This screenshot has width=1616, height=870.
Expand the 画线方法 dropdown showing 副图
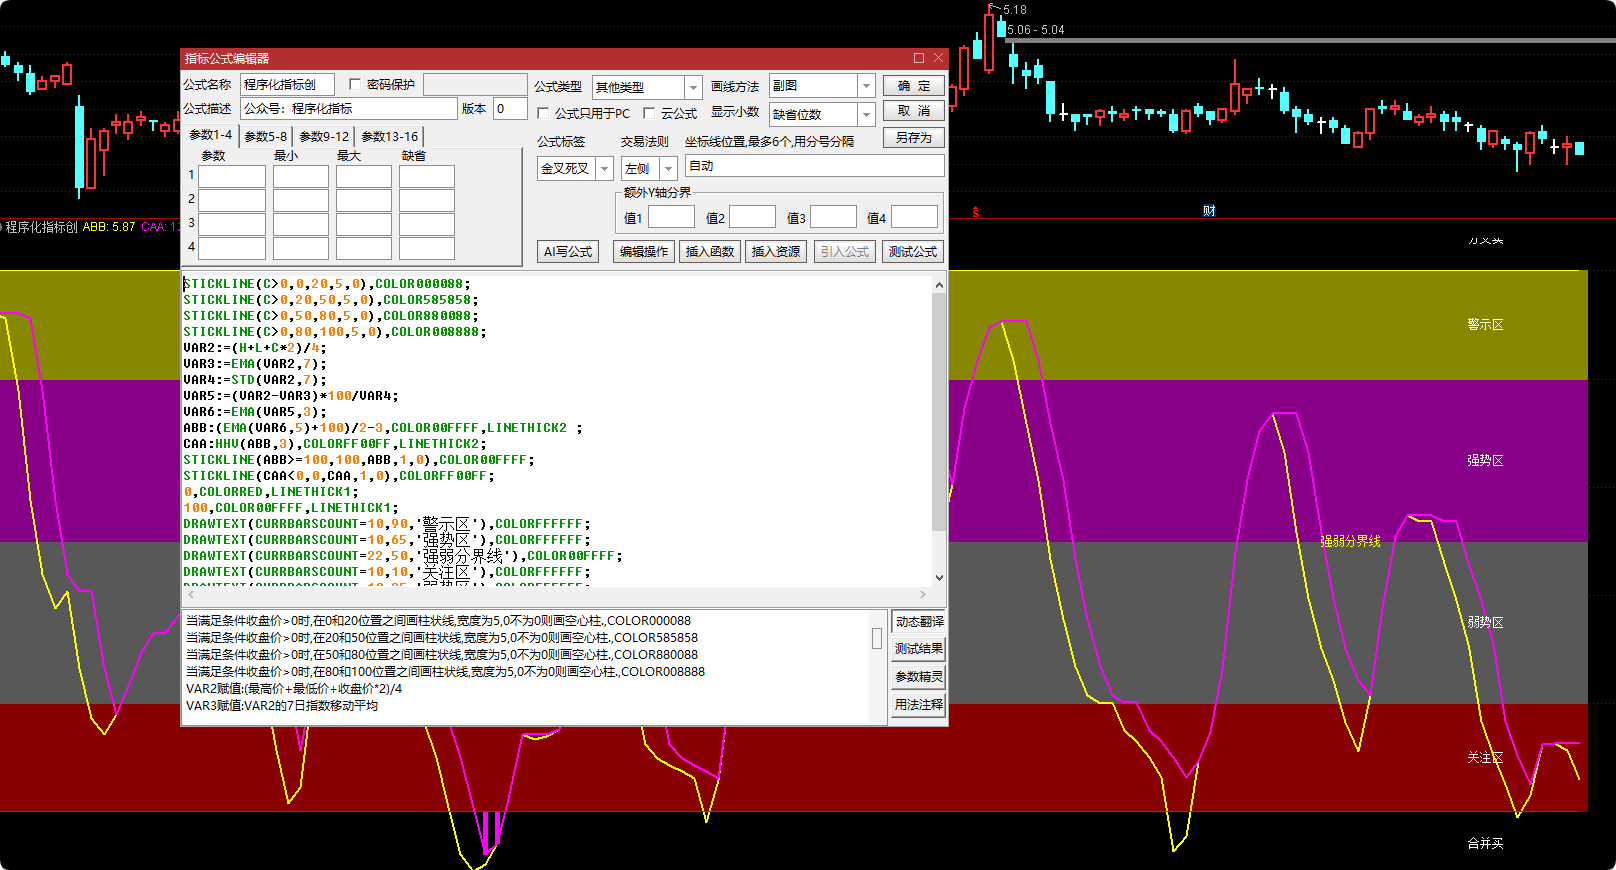pos(866,86)
